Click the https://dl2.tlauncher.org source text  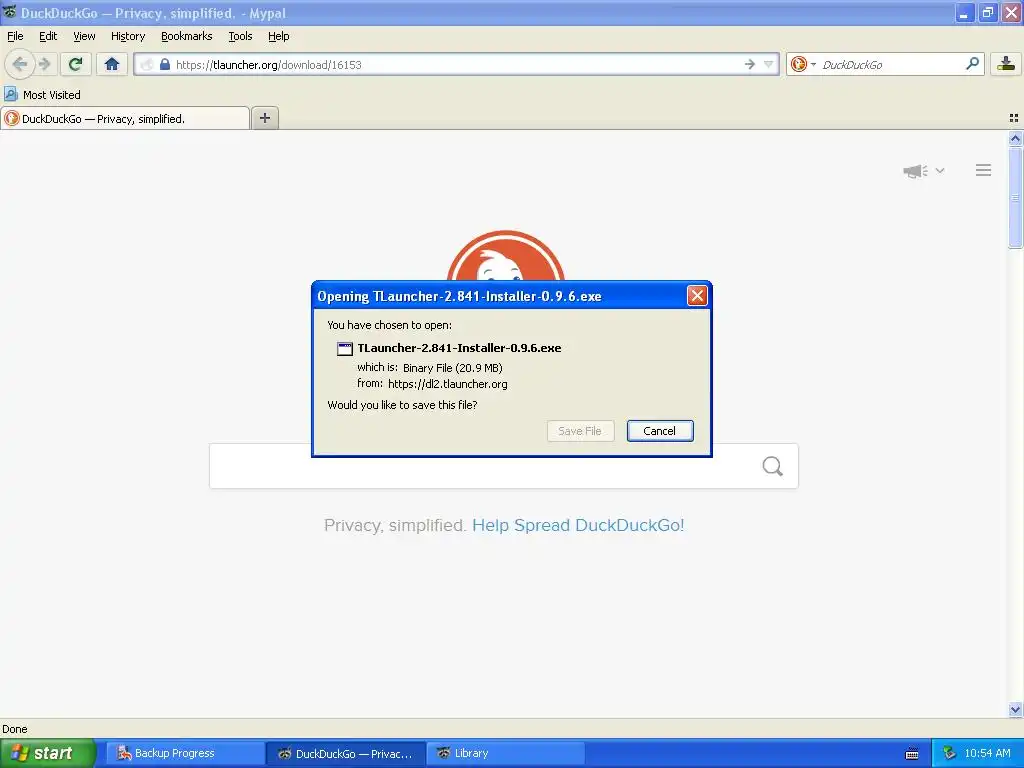click(x=447, y=384)
